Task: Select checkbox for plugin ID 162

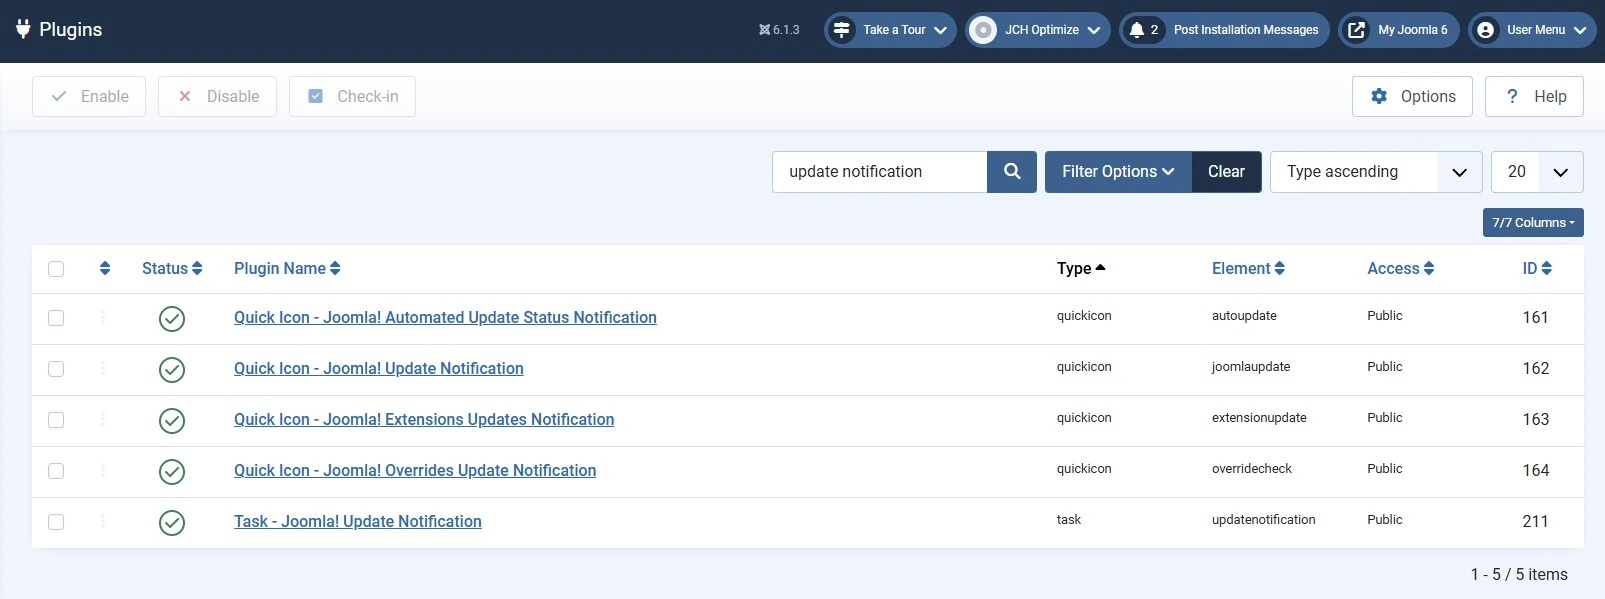Action: tap(56, 369)
